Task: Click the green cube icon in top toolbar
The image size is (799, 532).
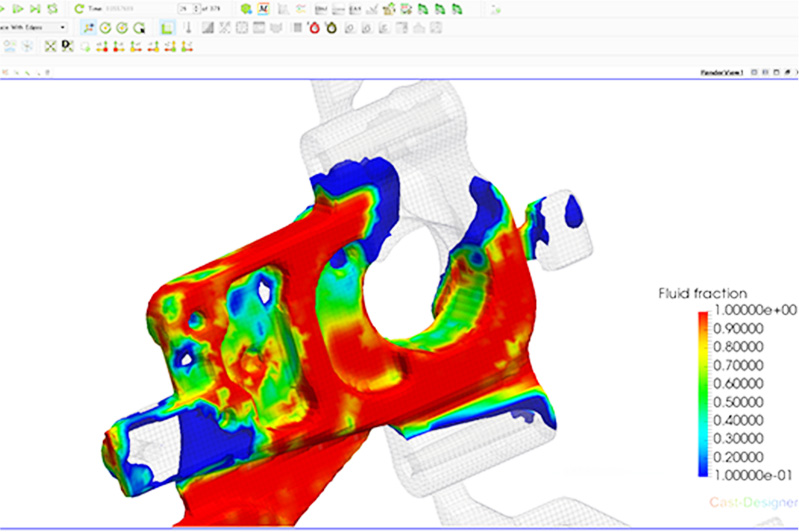Action: (x=246, y=8)
